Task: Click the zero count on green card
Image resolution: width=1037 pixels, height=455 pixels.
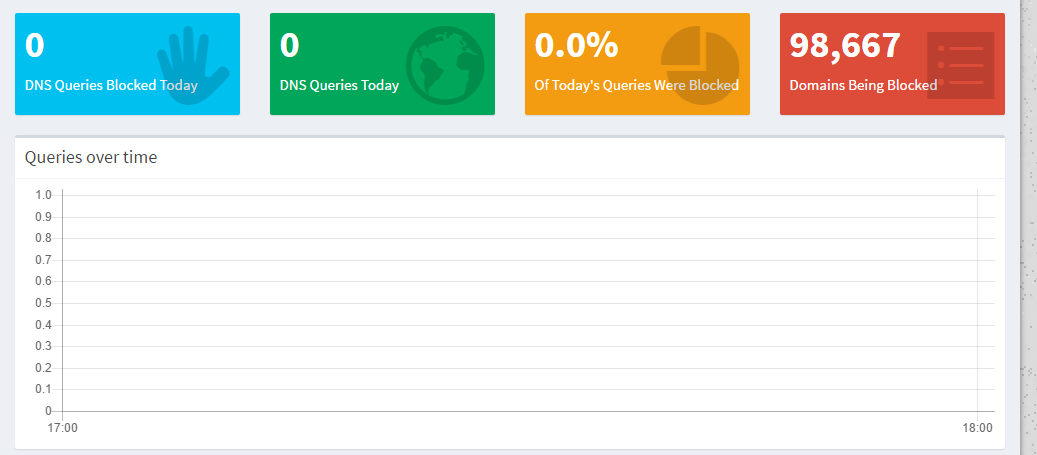Action: [289, 45]
